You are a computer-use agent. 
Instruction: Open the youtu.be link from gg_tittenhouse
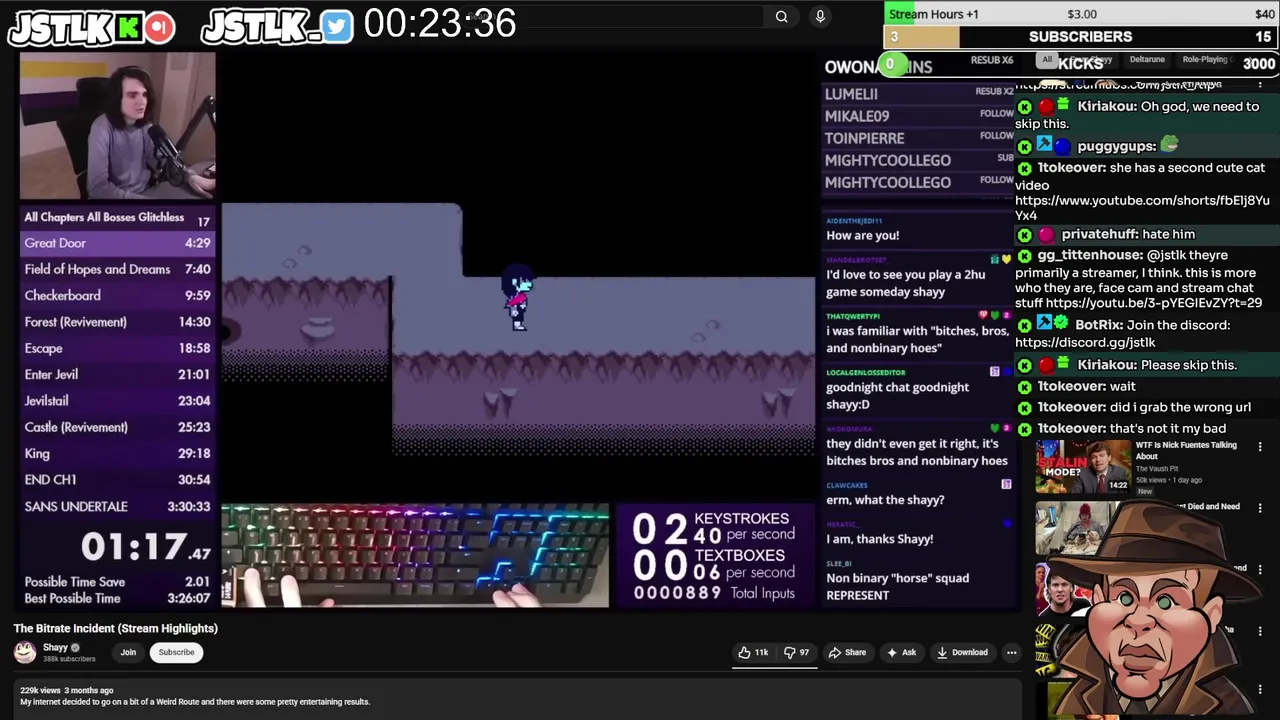1154,303
